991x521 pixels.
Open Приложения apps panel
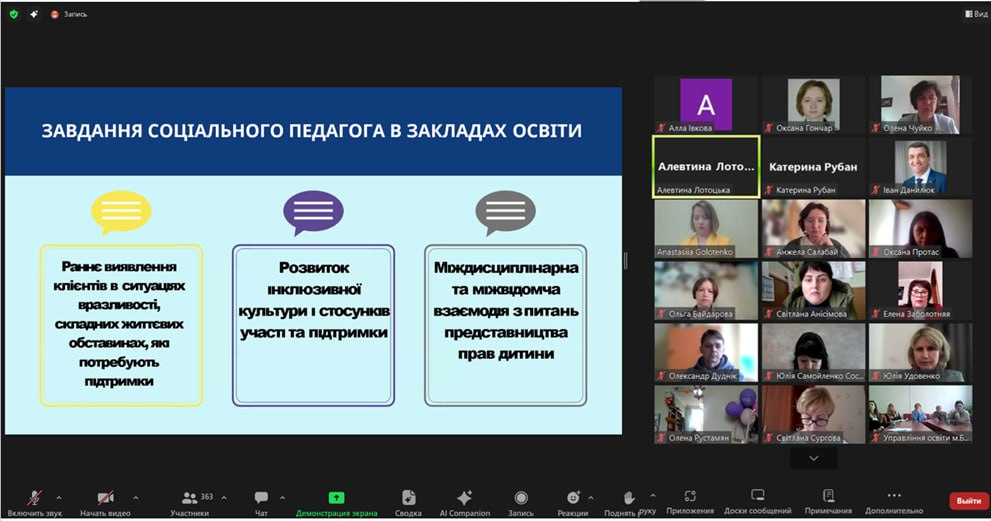[691, 500]
